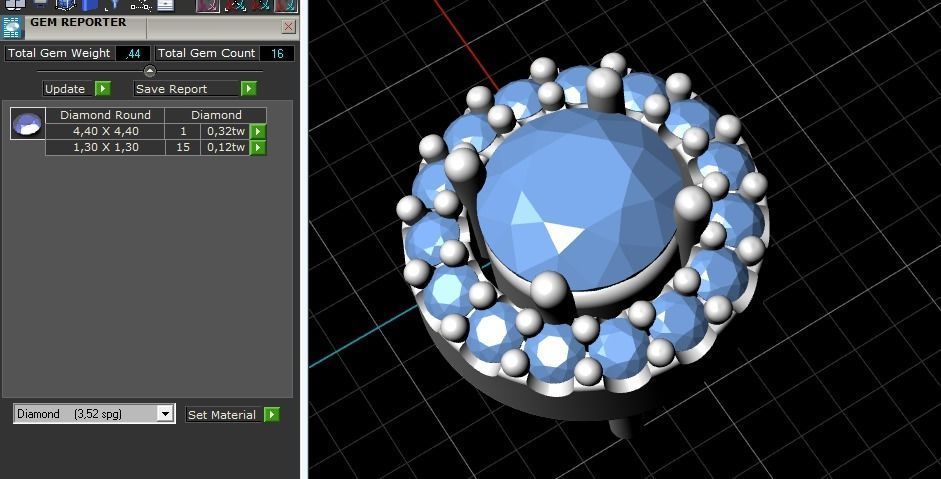The image size is (941, 479).
Task: Collapse the panel using the round arrow
Action: click(150, 71)
